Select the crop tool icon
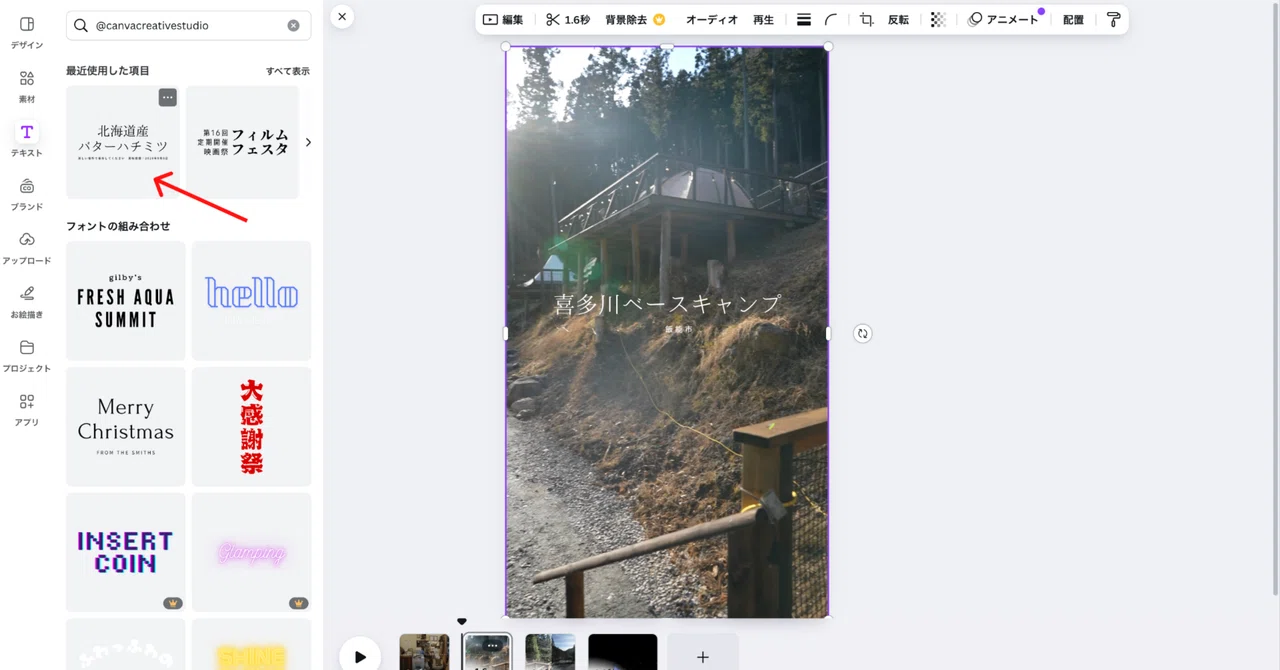 click(x=867, y=19)
